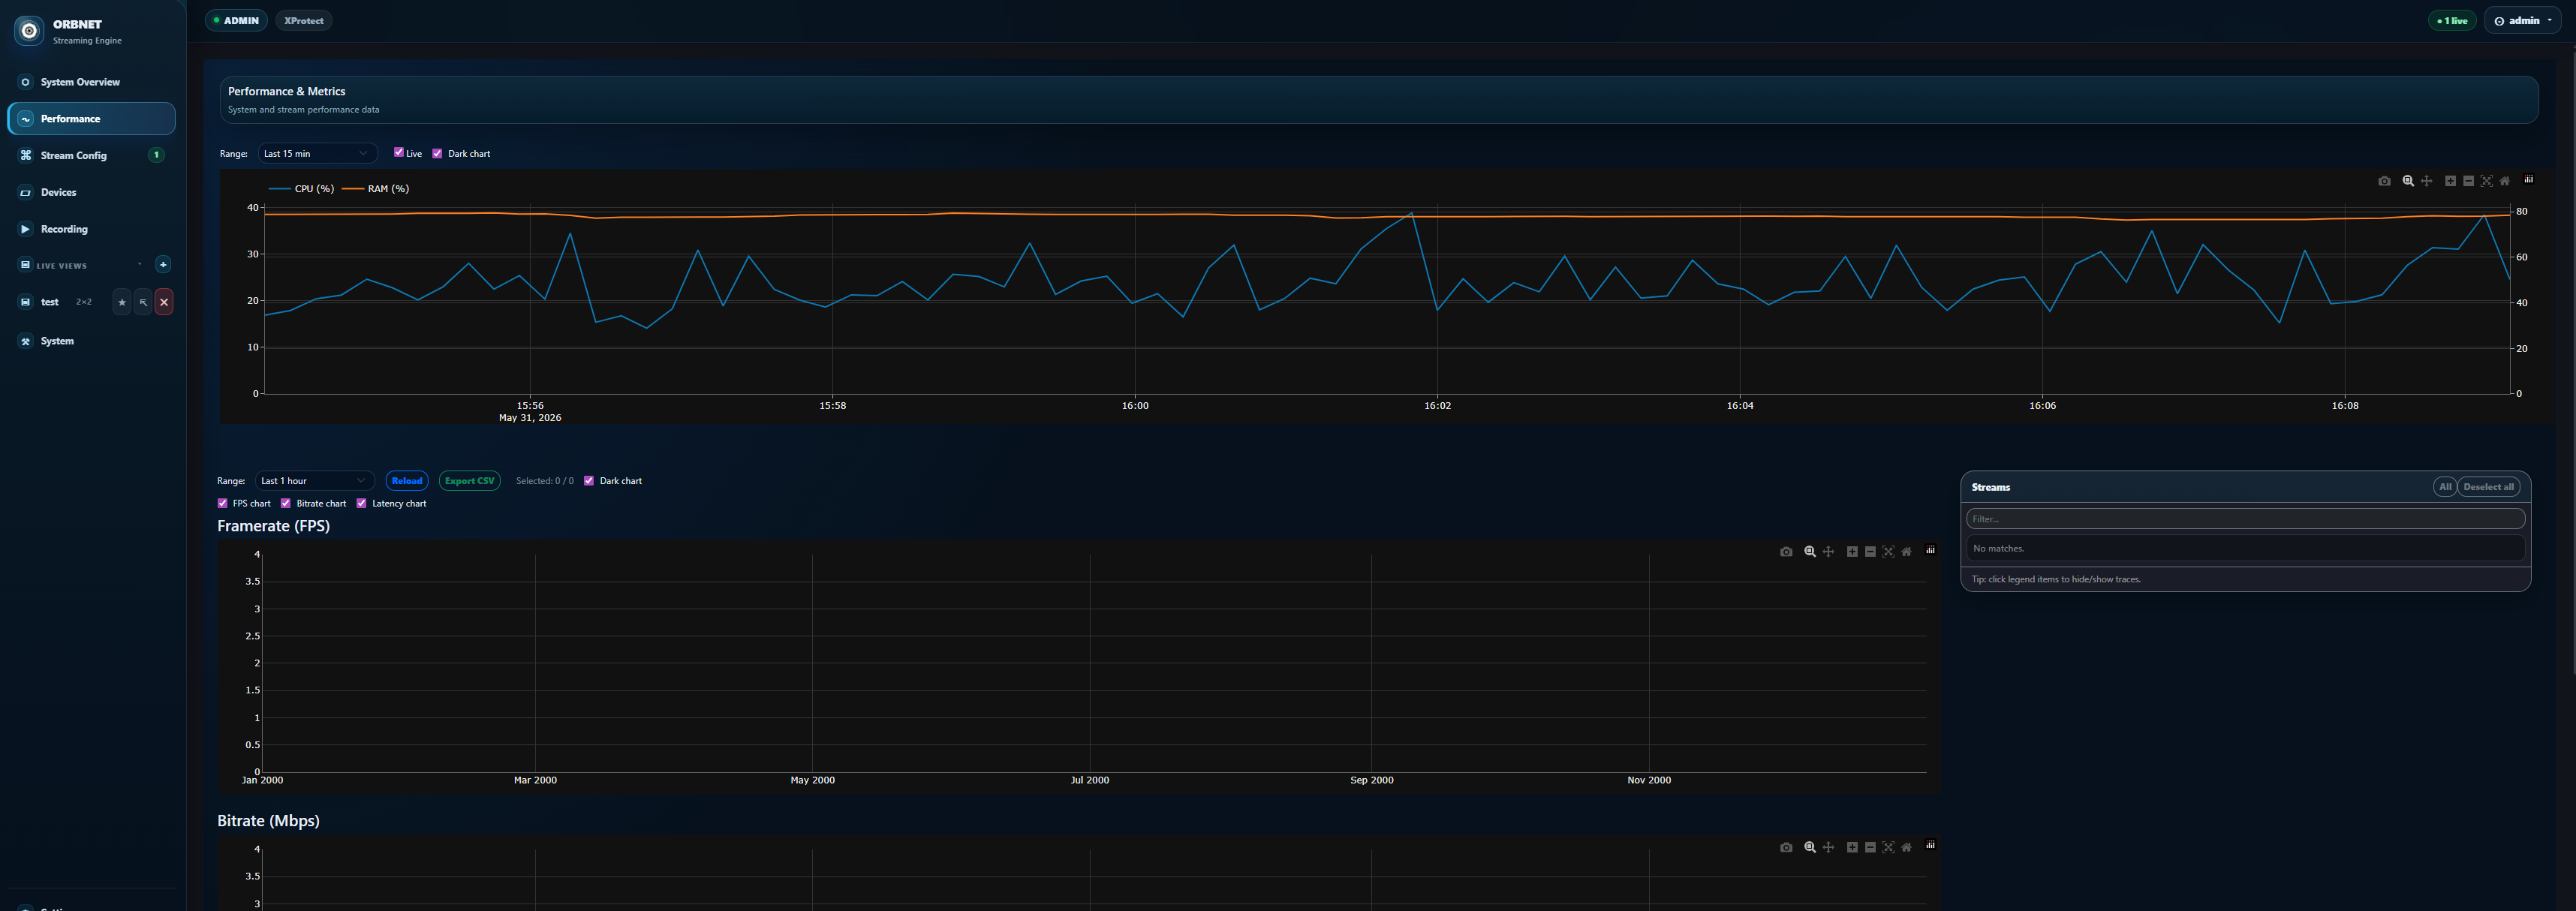The height and width of the screenshot is (911, 2576).
Task: Delete the test live view
Action: [164, 302]
